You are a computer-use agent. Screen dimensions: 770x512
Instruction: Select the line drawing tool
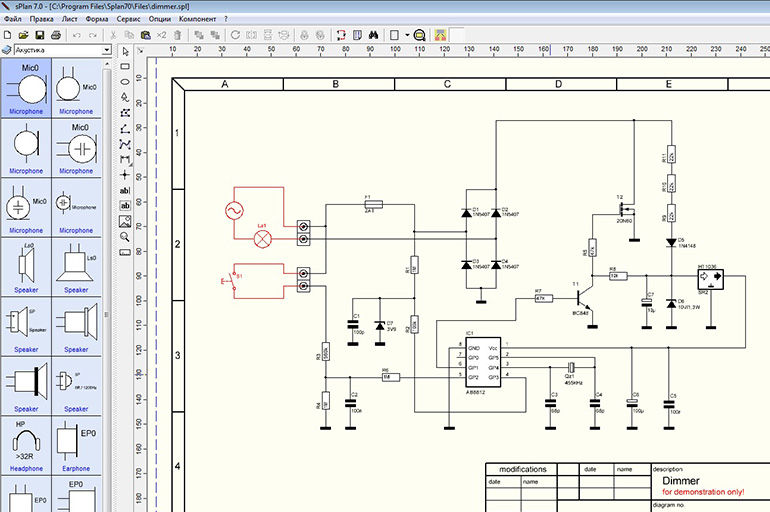point(125,128)
